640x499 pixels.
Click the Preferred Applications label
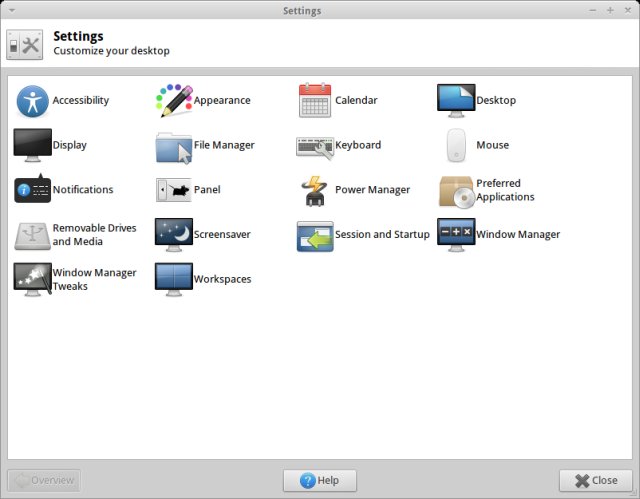[x=505, y=190]
